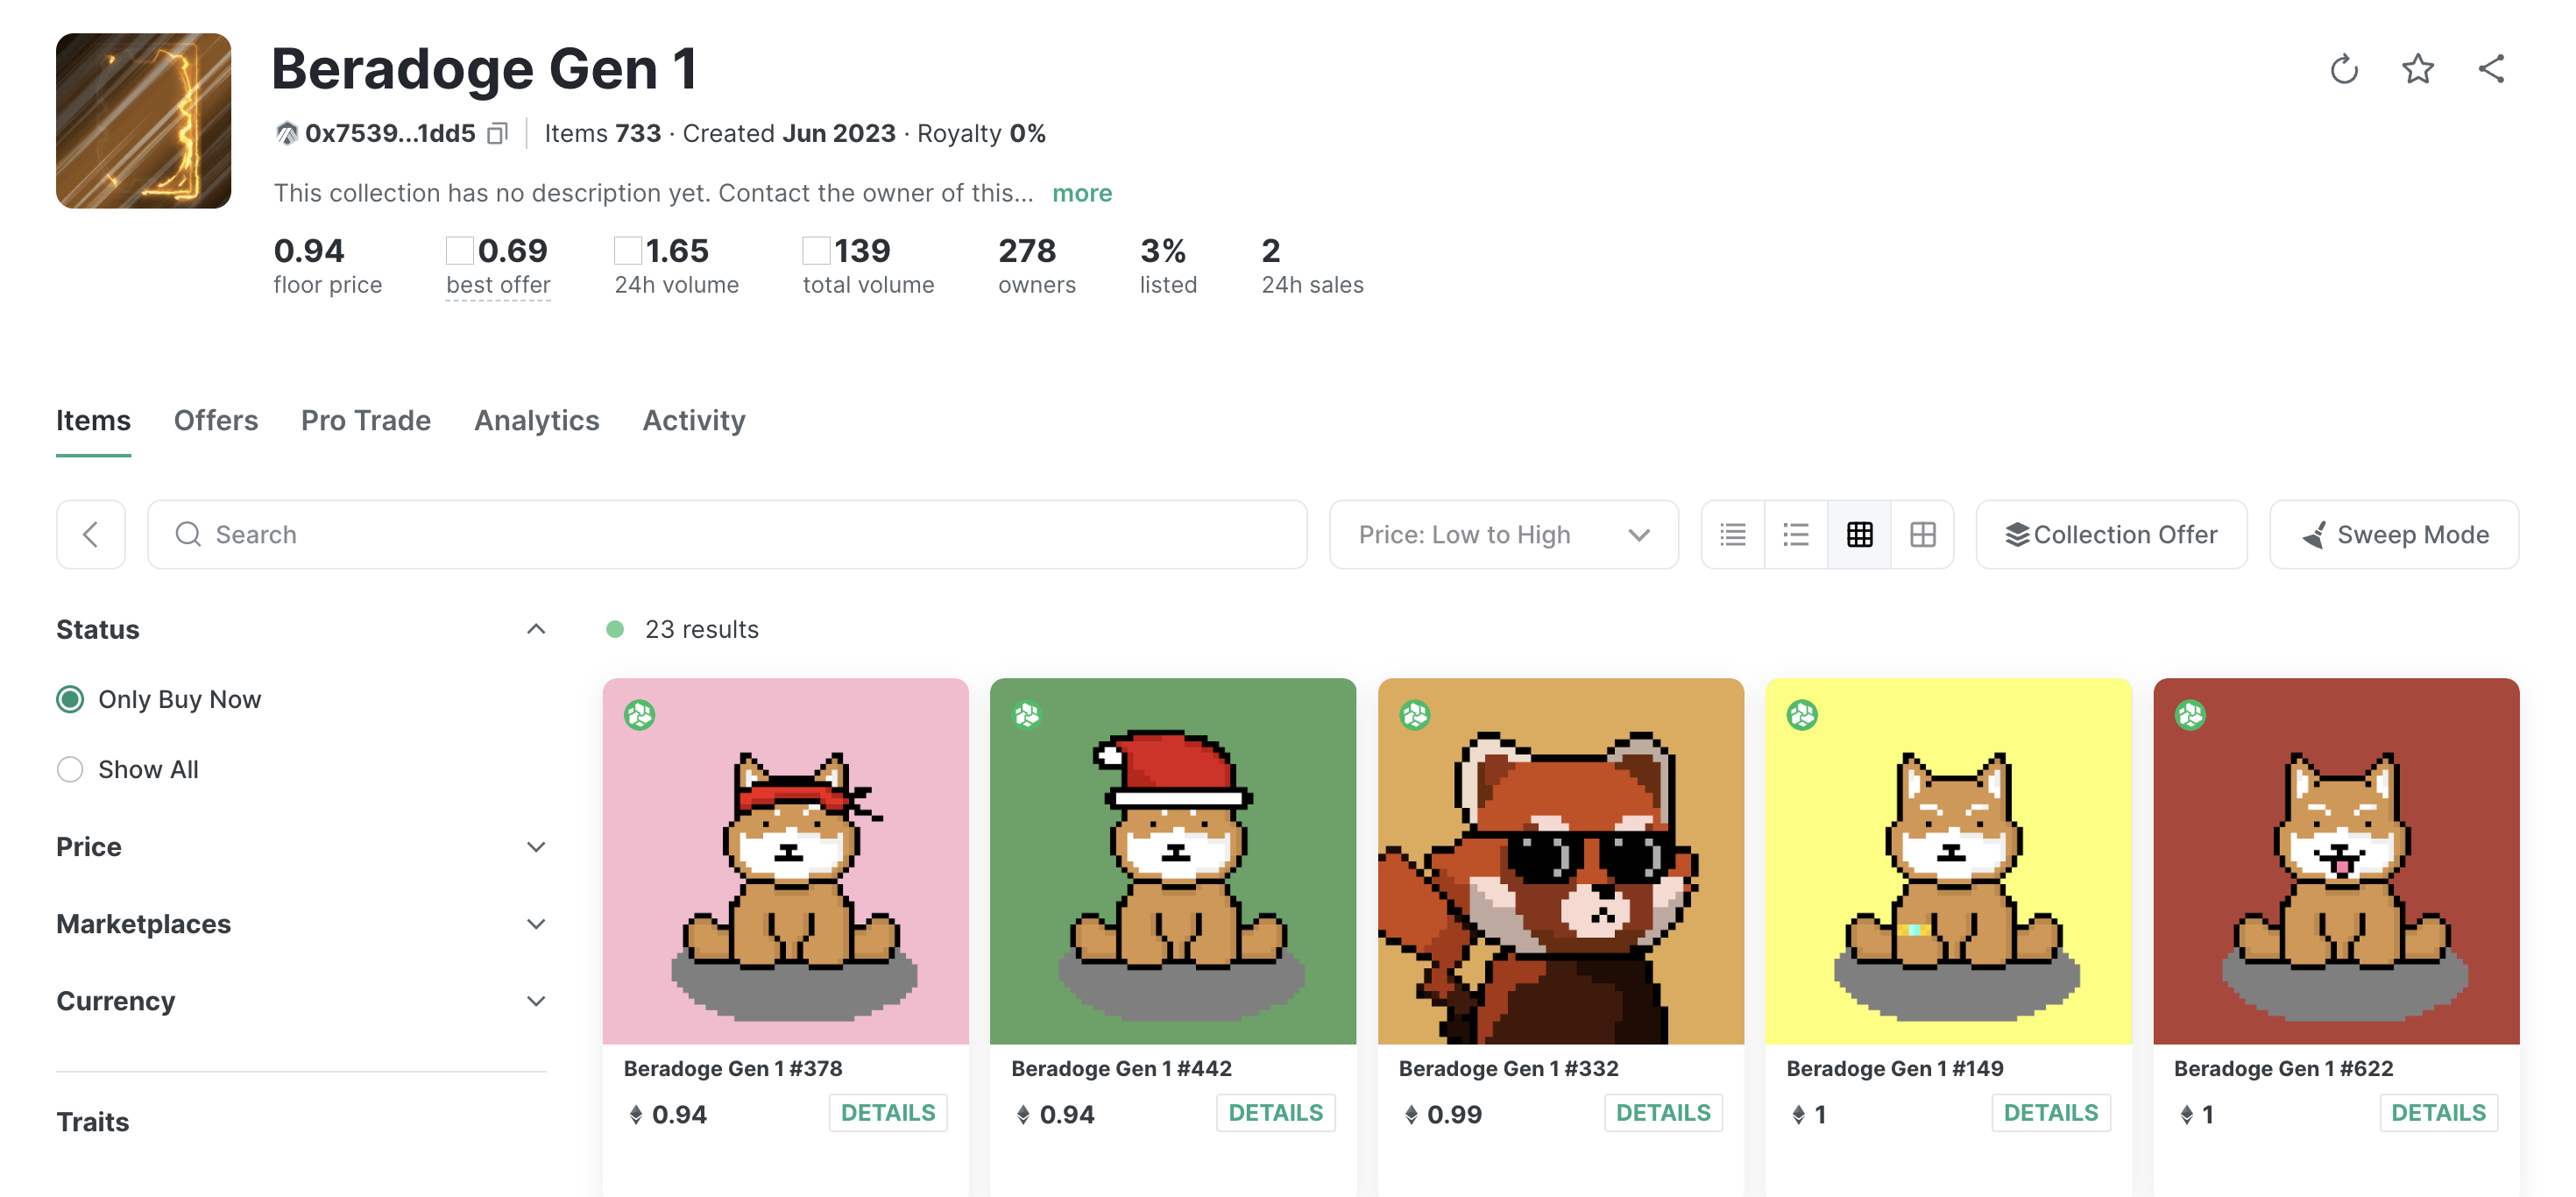This screenshot has width=2576, height=1197.
Task: Switch to the Offers tab
Action: (216, 420)
